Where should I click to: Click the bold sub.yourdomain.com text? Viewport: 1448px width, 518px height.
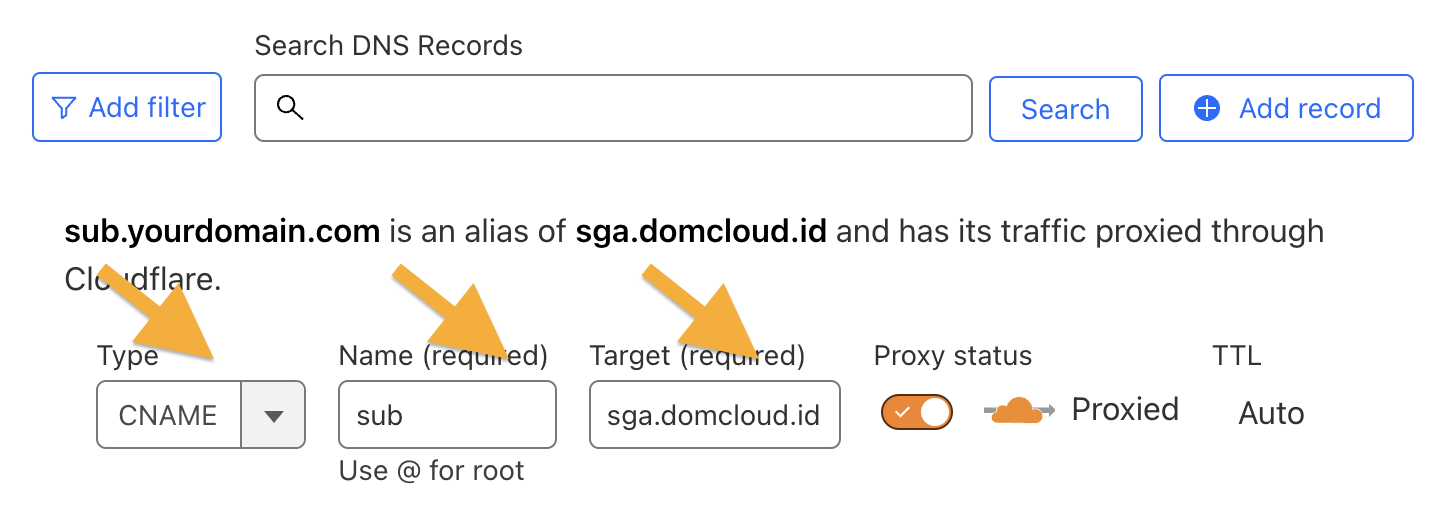tap(222, 232)
